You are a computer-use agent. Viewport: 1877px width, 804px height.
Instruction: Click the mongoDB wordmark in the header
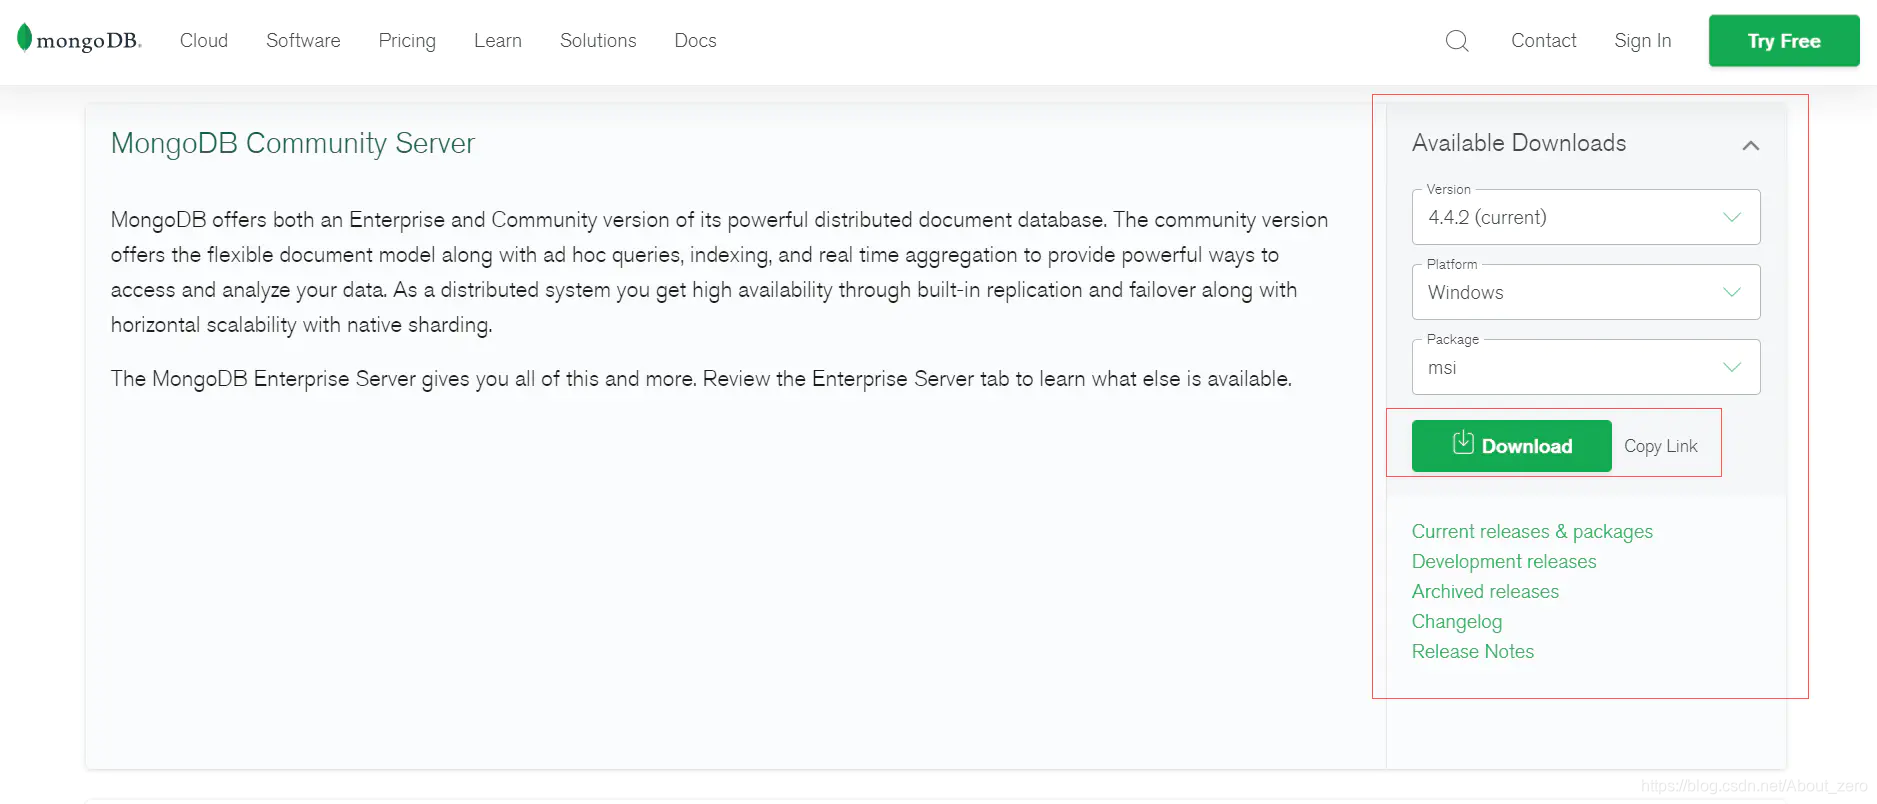click(x=88, y=41)
